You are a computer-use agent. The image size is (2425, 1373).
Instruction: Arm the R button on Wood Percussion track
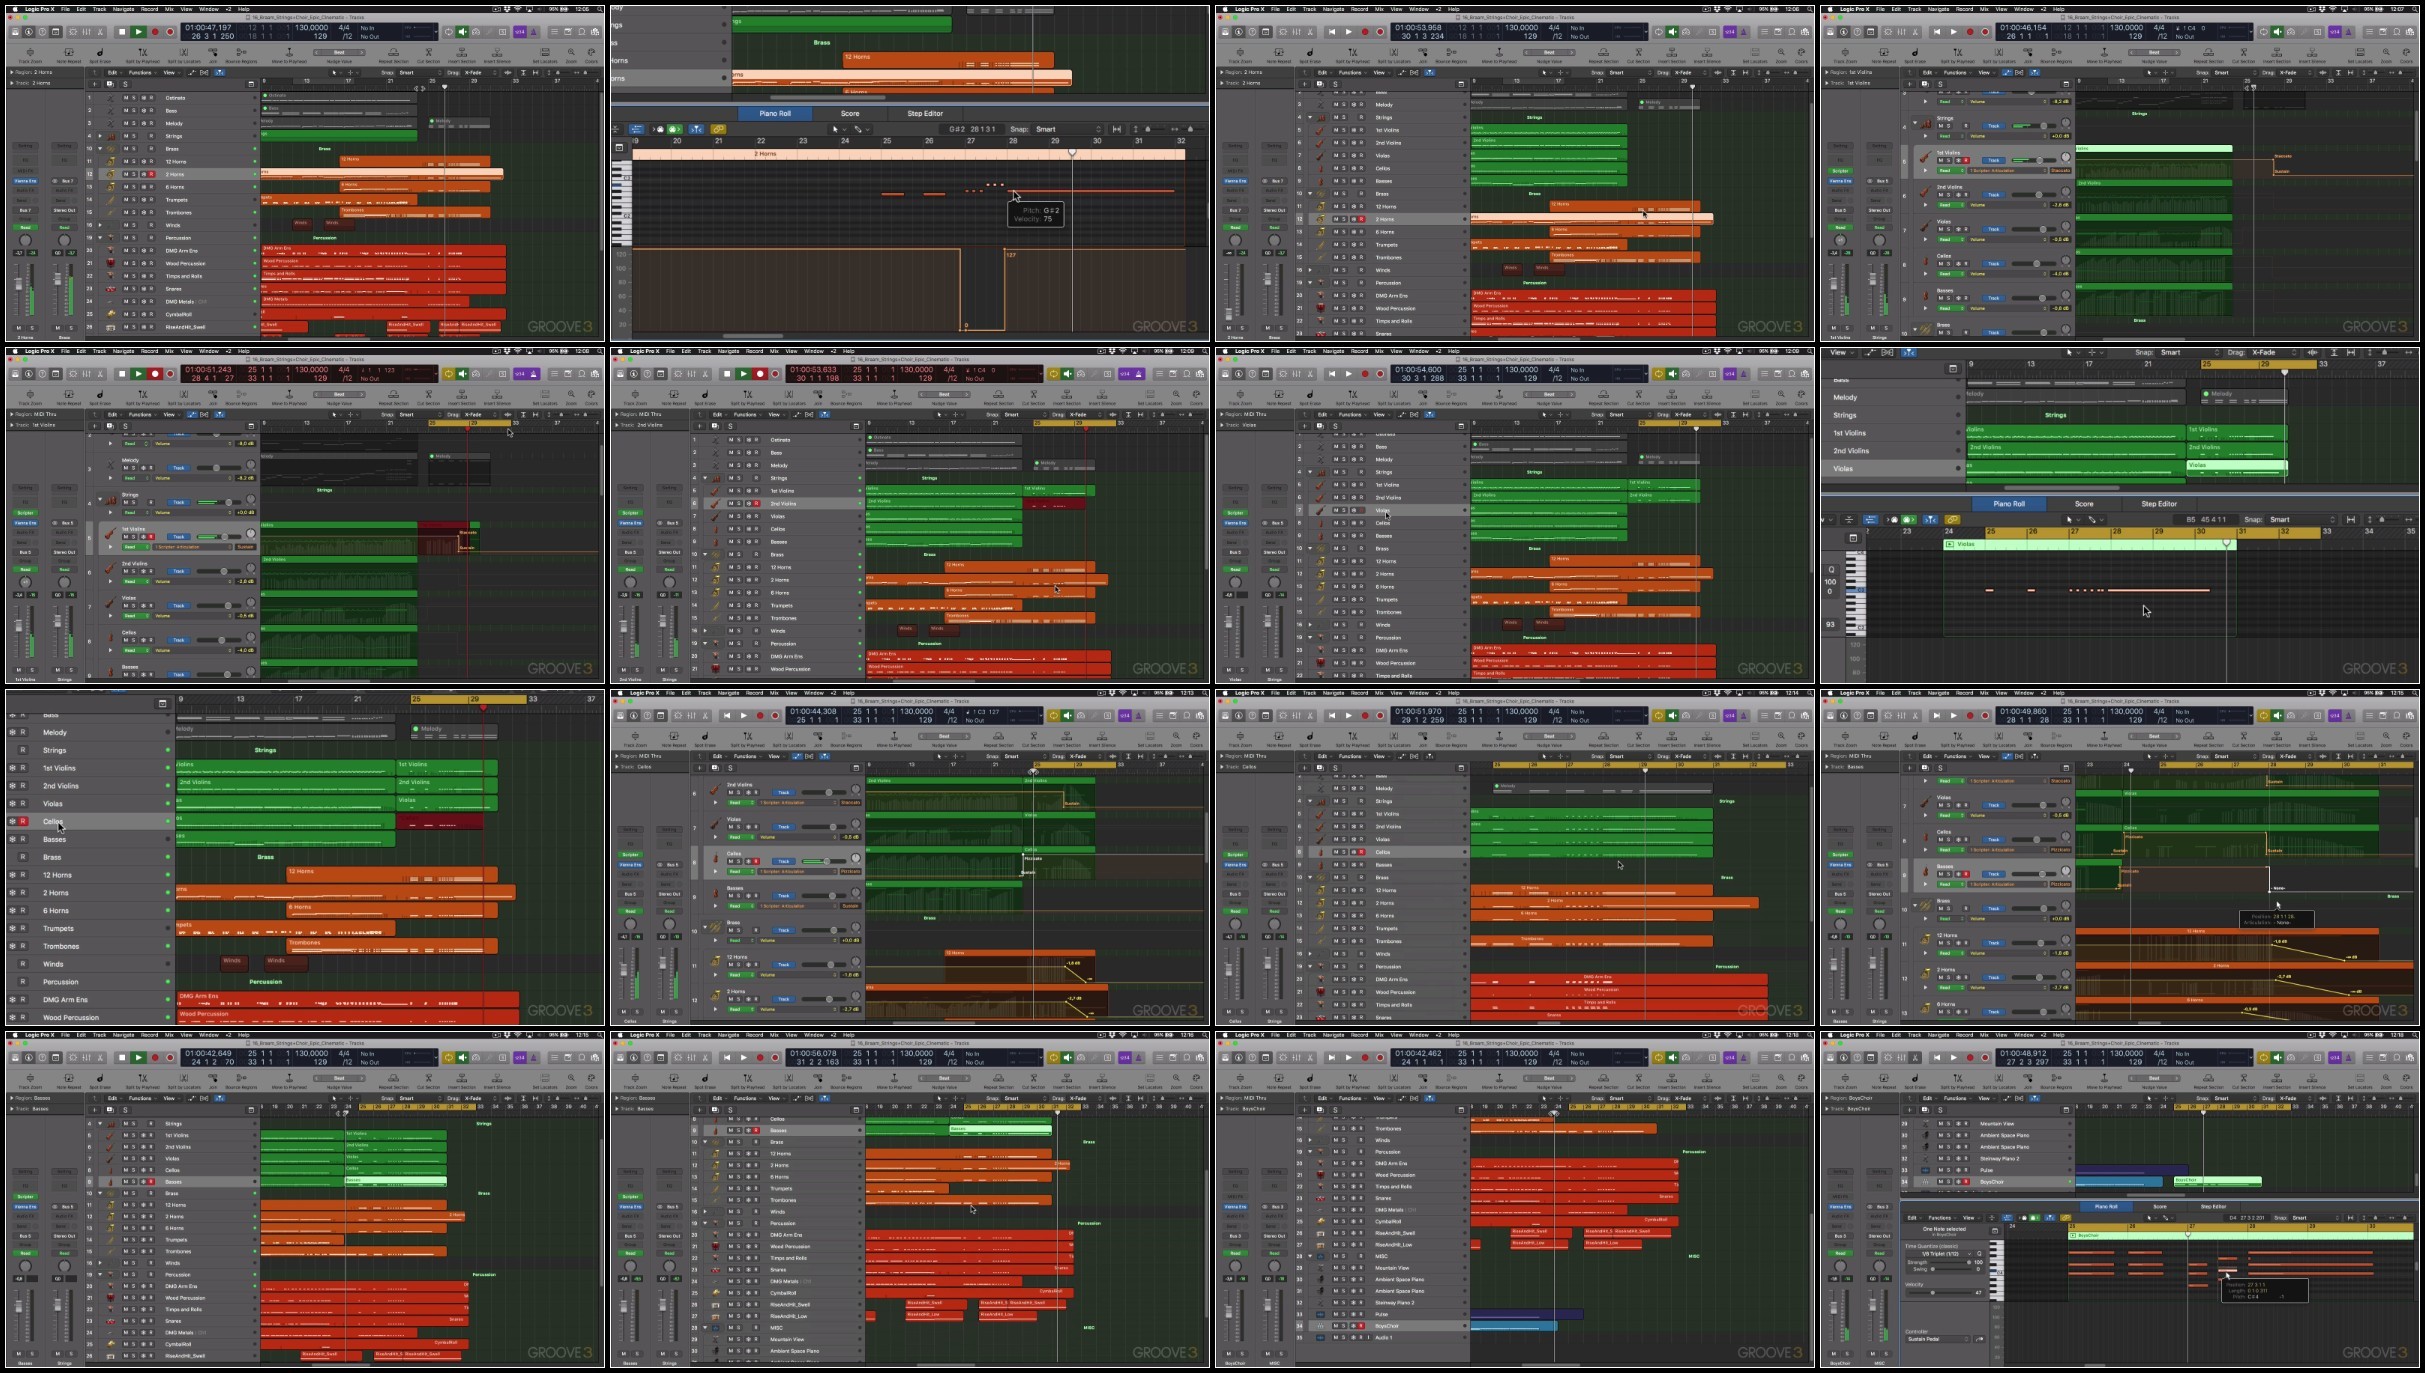[x=23, y=1017]
